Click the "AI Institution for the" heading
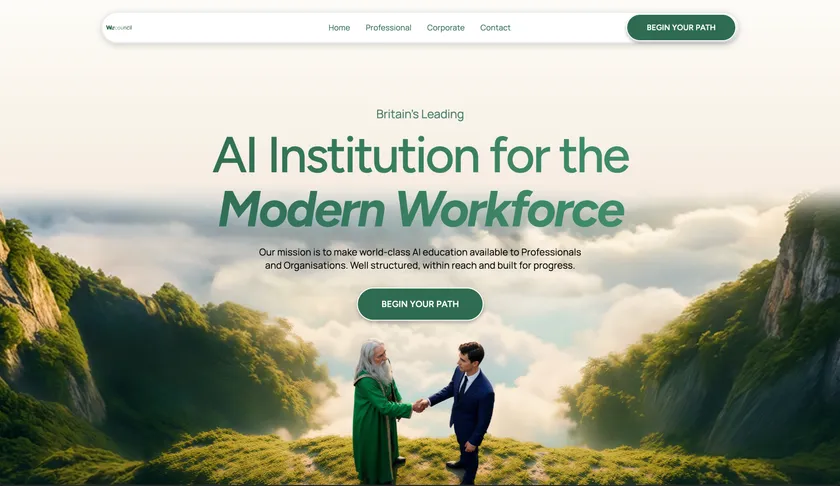This screenshot has height=486, width=840. pyautogui.click(x=421, y=155)
